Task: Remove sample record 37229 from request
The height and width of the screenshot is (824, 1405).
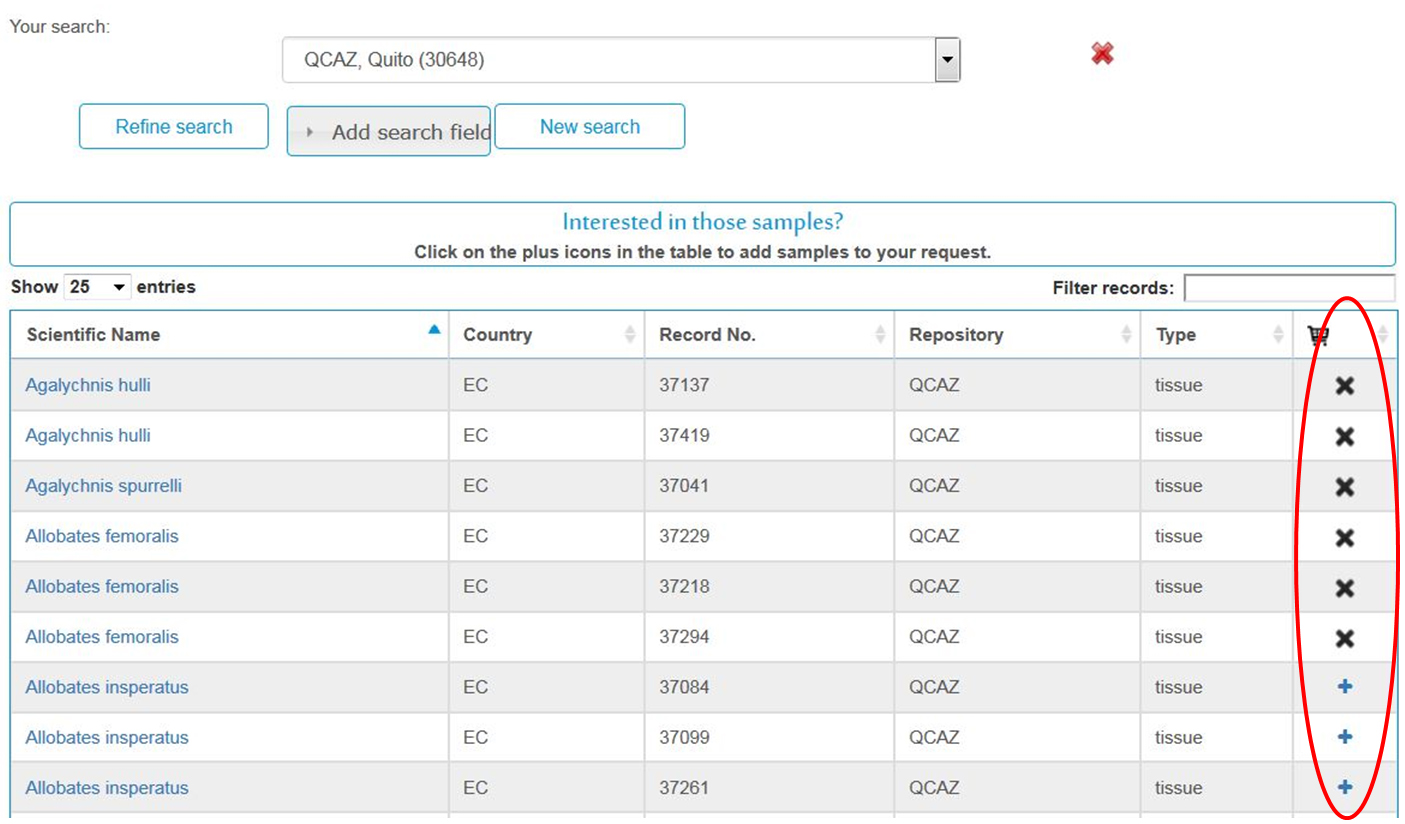Action: (1345, 537)
